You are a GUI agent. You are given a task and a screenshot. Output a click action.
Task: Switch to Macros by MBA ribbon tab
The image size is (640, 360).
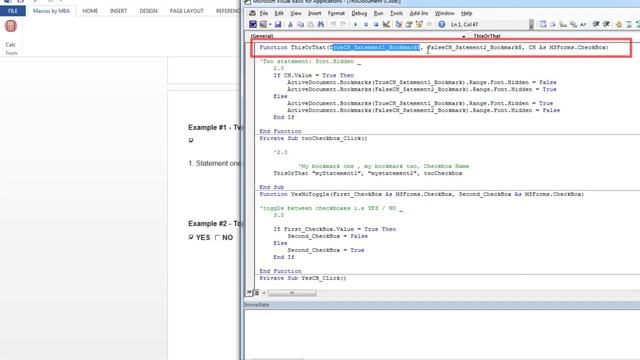tap(51, 11)
